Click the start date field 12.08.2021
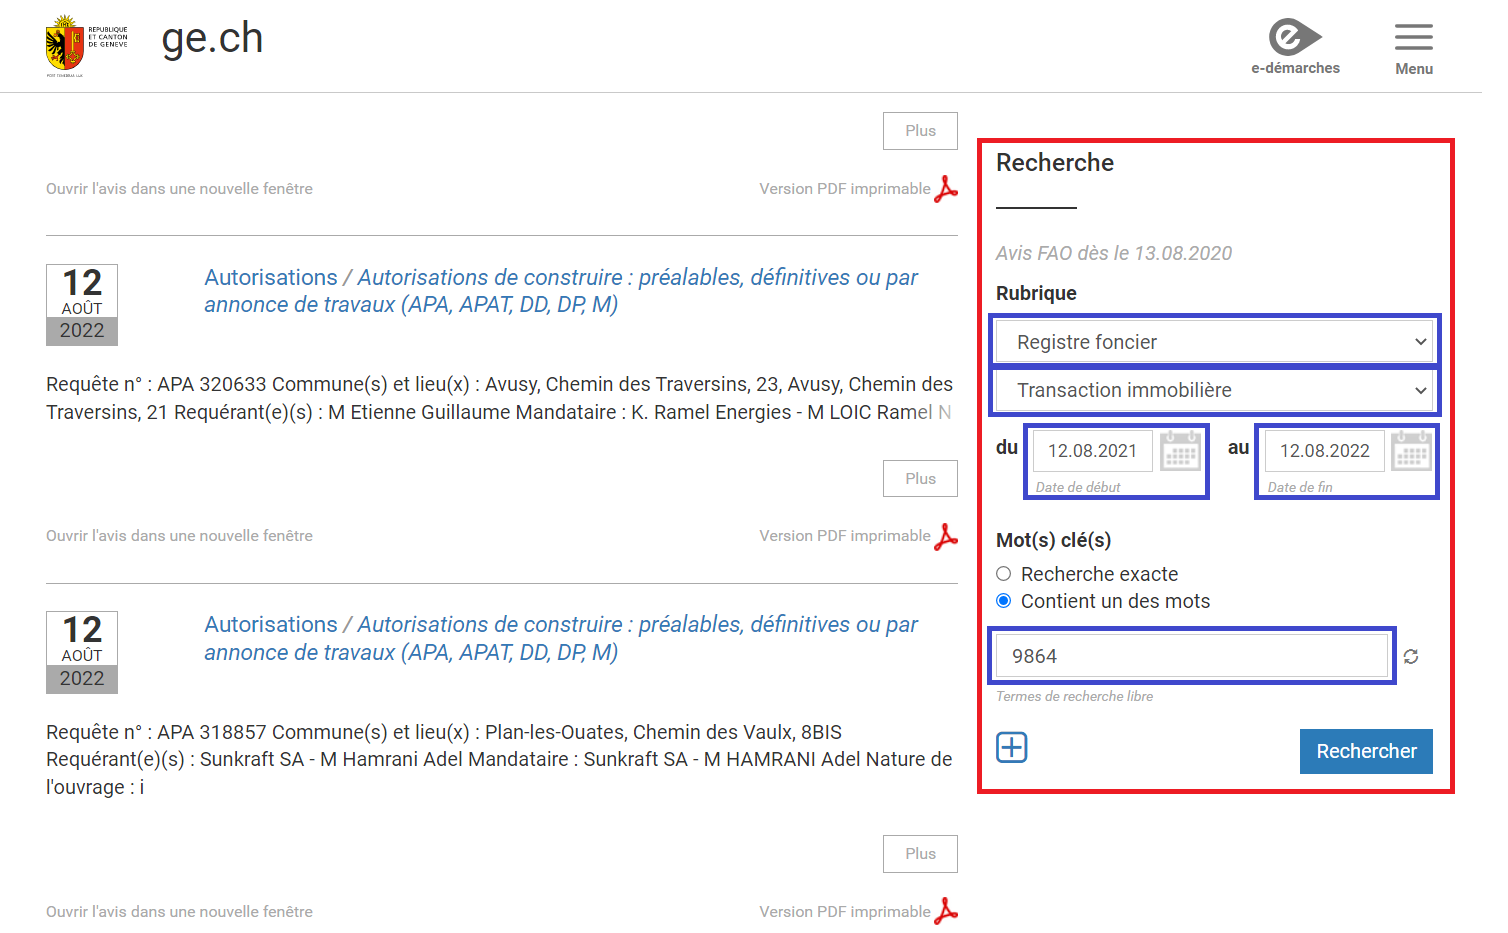 tap(1092, 451)
